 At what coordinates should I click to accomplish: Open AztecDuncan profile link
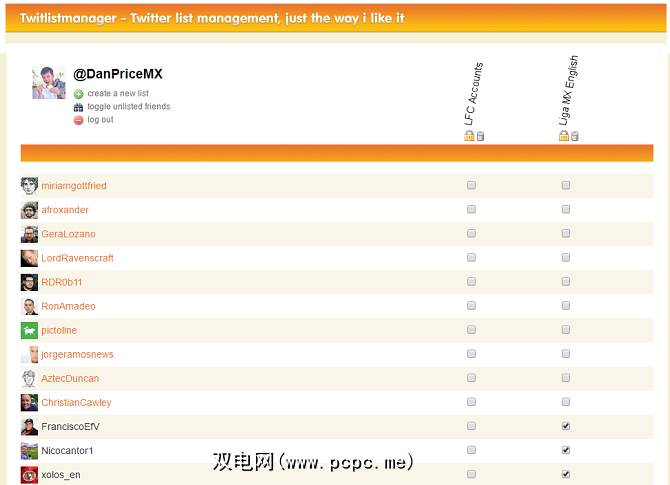click(70, 379)
